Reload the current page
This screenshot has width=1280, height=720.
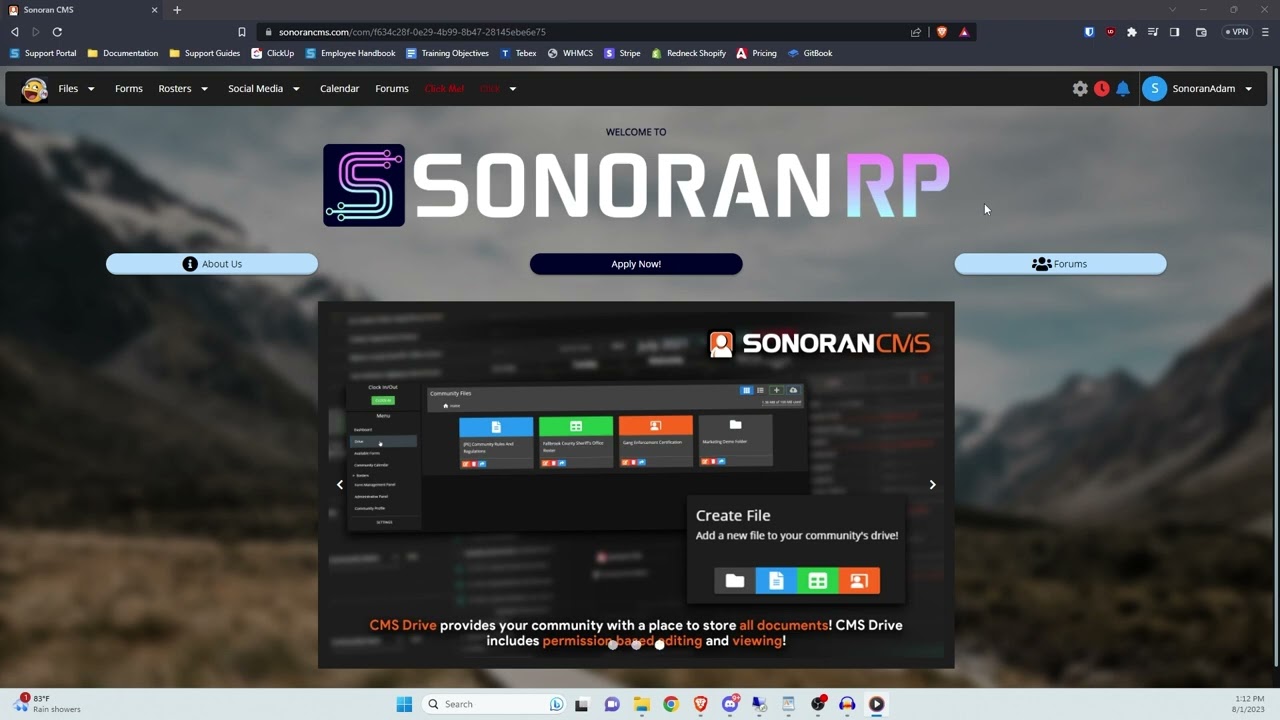57,32
